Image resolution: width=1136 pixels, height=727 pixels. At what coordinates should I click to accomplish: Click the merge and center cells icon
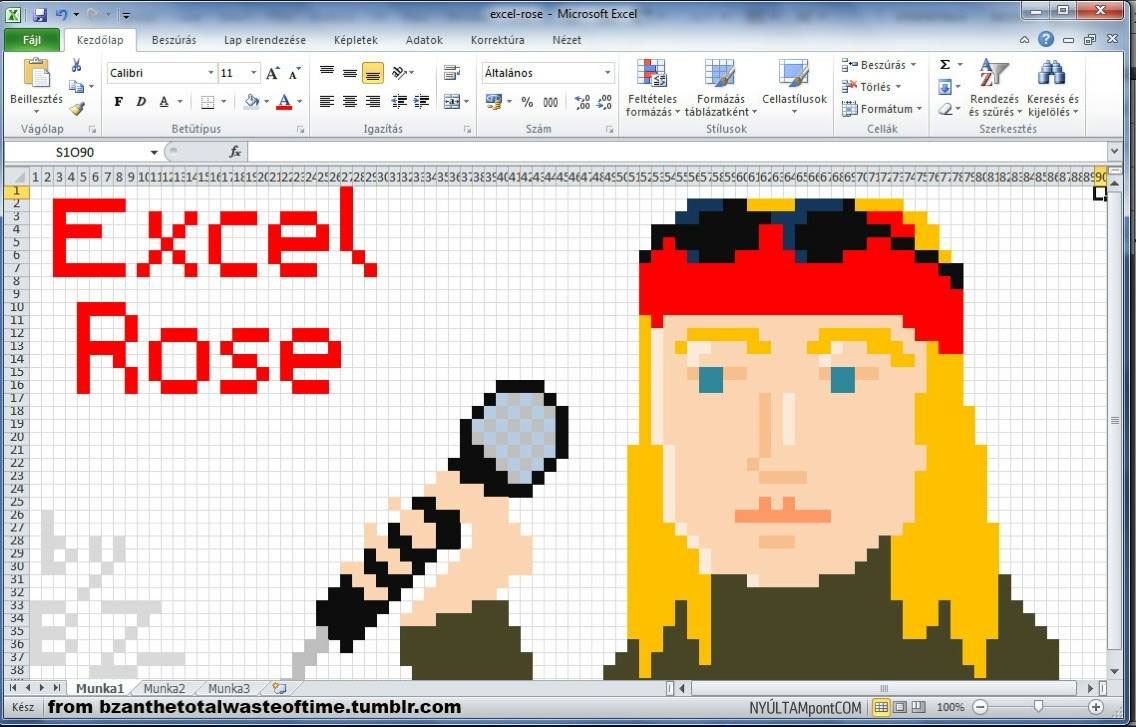pyautogui.click(x=452, y=101)
